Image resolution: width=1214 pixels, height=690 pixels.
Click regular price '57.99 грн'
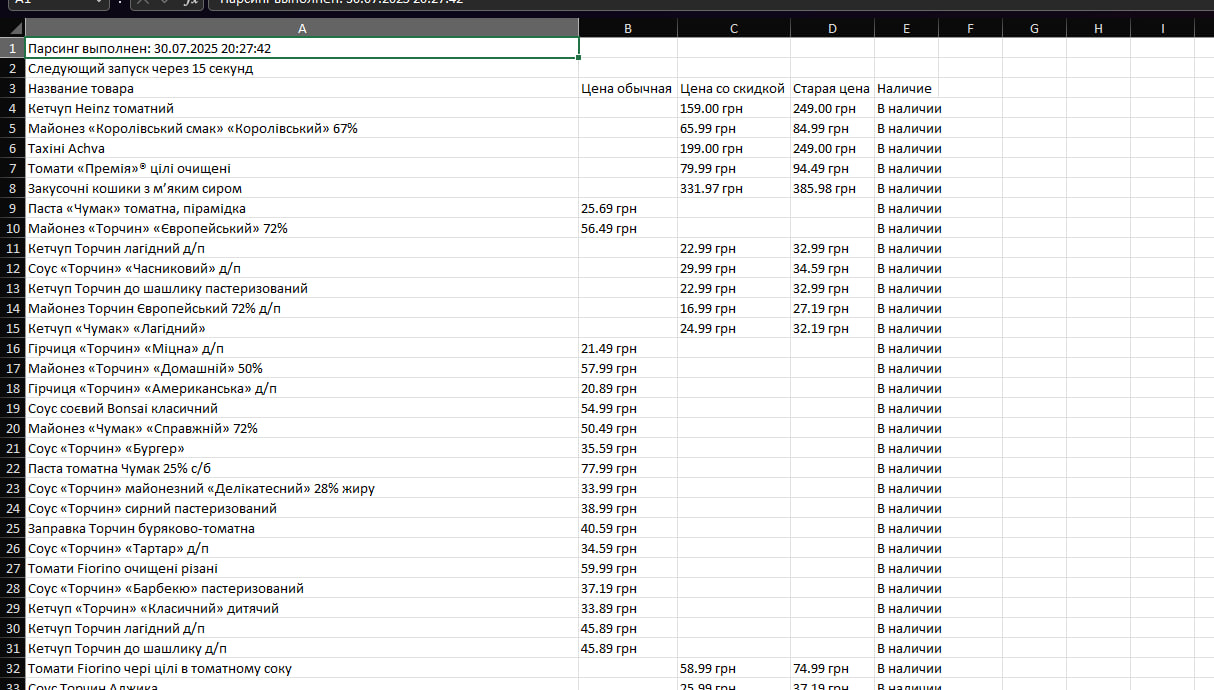(628, 368)
